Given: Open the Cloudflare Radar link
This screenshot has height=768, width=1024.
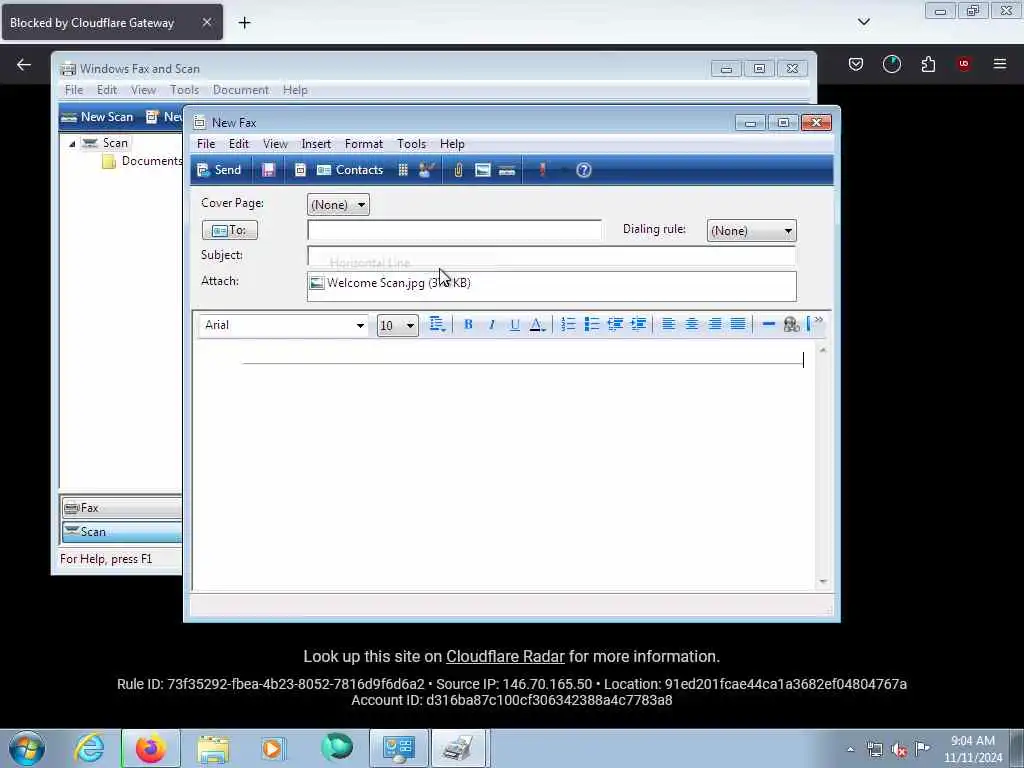Looking at the screenshot, I should point(505,656).
